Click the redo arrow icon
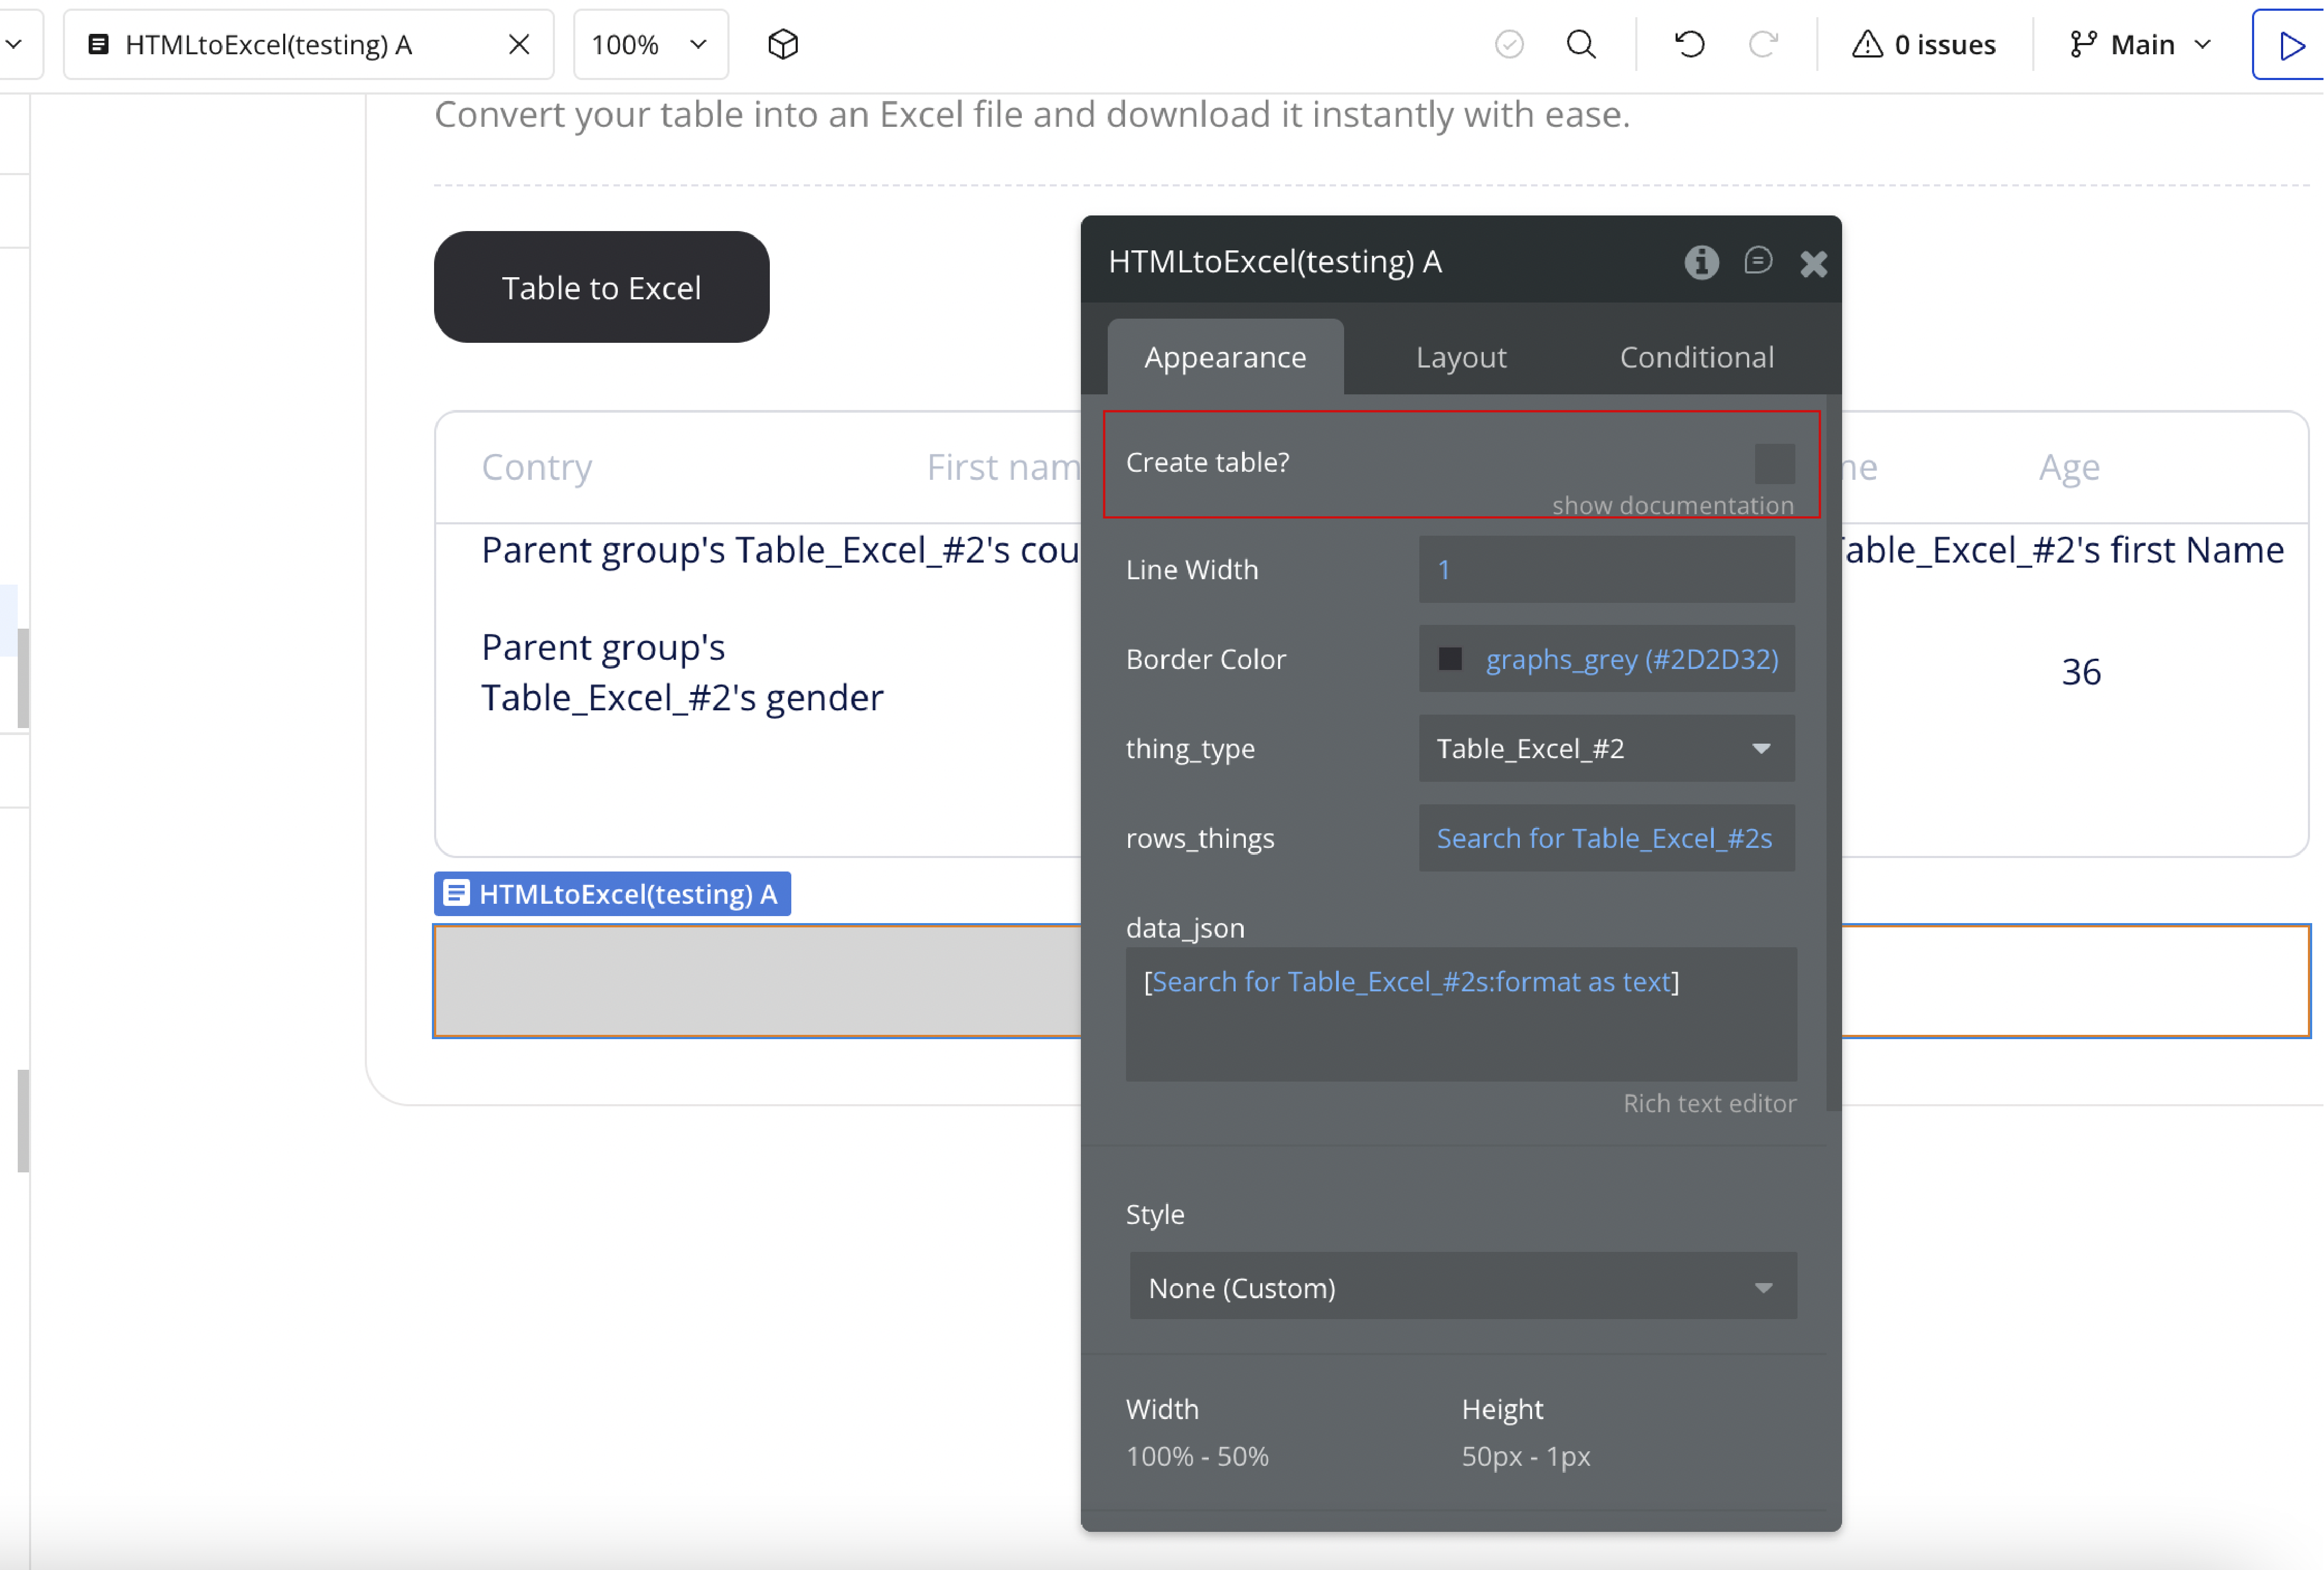Image resolution: width=2324 pixels, height=1570 pixels. (x=1762, y=44)
